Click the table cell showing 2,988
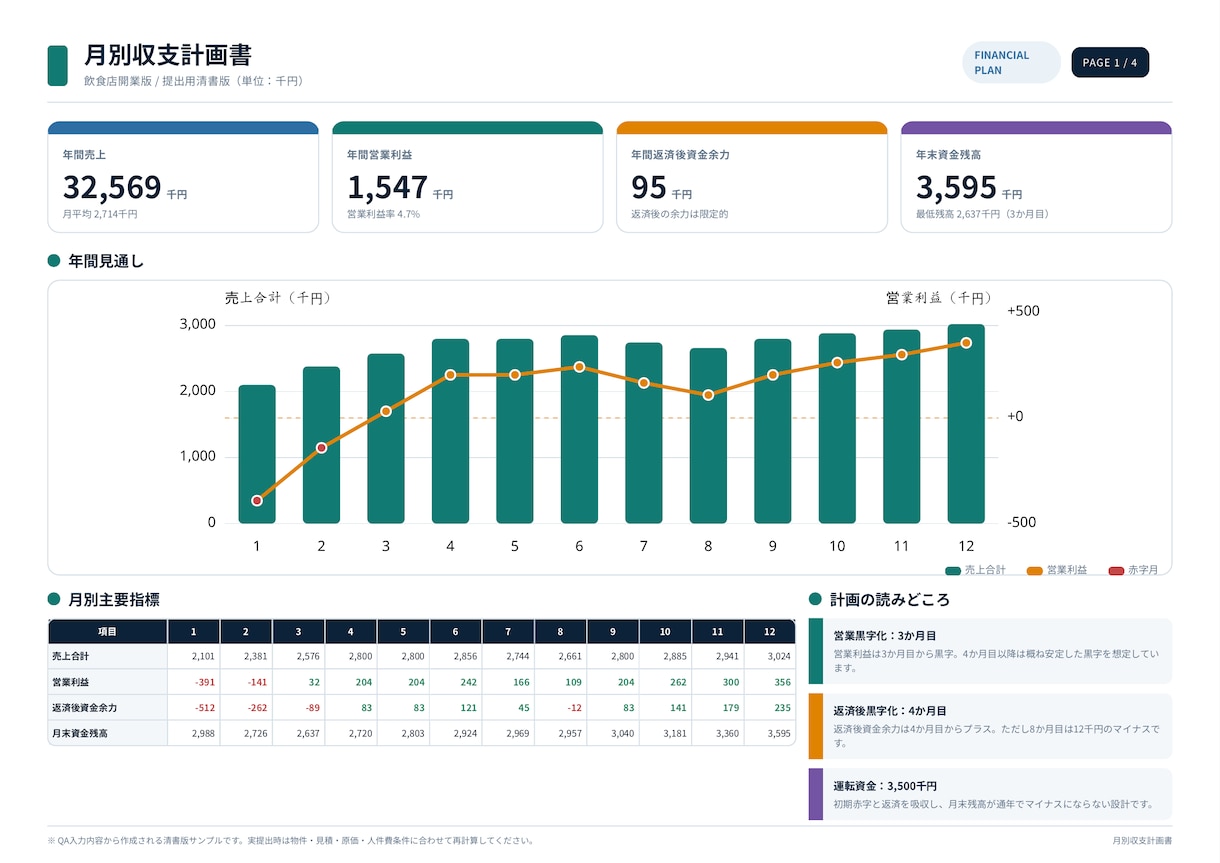Image resolution: width=1220 pixels, height=863 pixels. pos(194,733)
